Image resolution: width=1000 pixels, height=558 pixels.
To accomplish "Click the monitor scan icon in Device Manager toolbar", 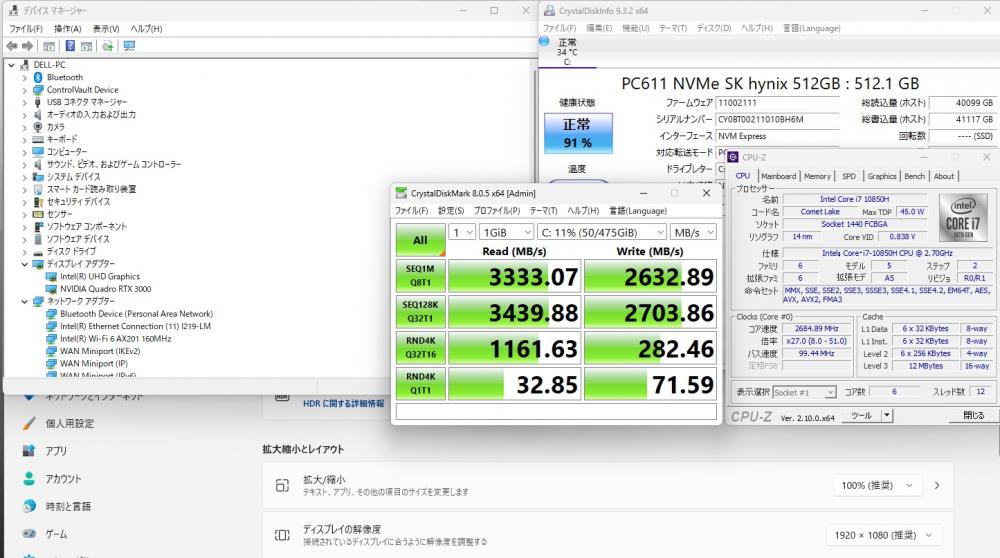I will (129, 46).
